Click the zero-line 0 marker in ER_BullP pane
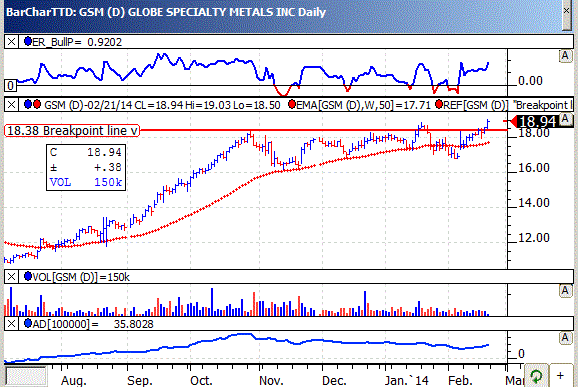578x387 pixels. point(10,86)
